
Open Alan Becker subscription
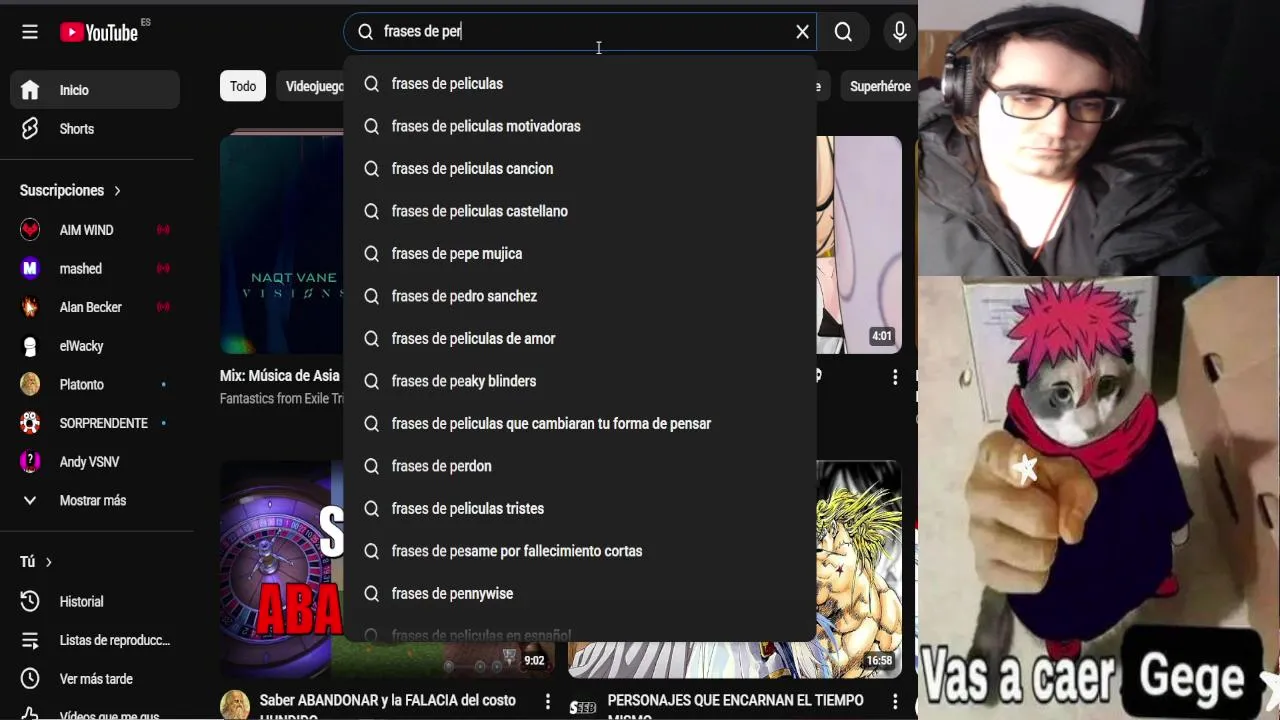click(95, 307)
